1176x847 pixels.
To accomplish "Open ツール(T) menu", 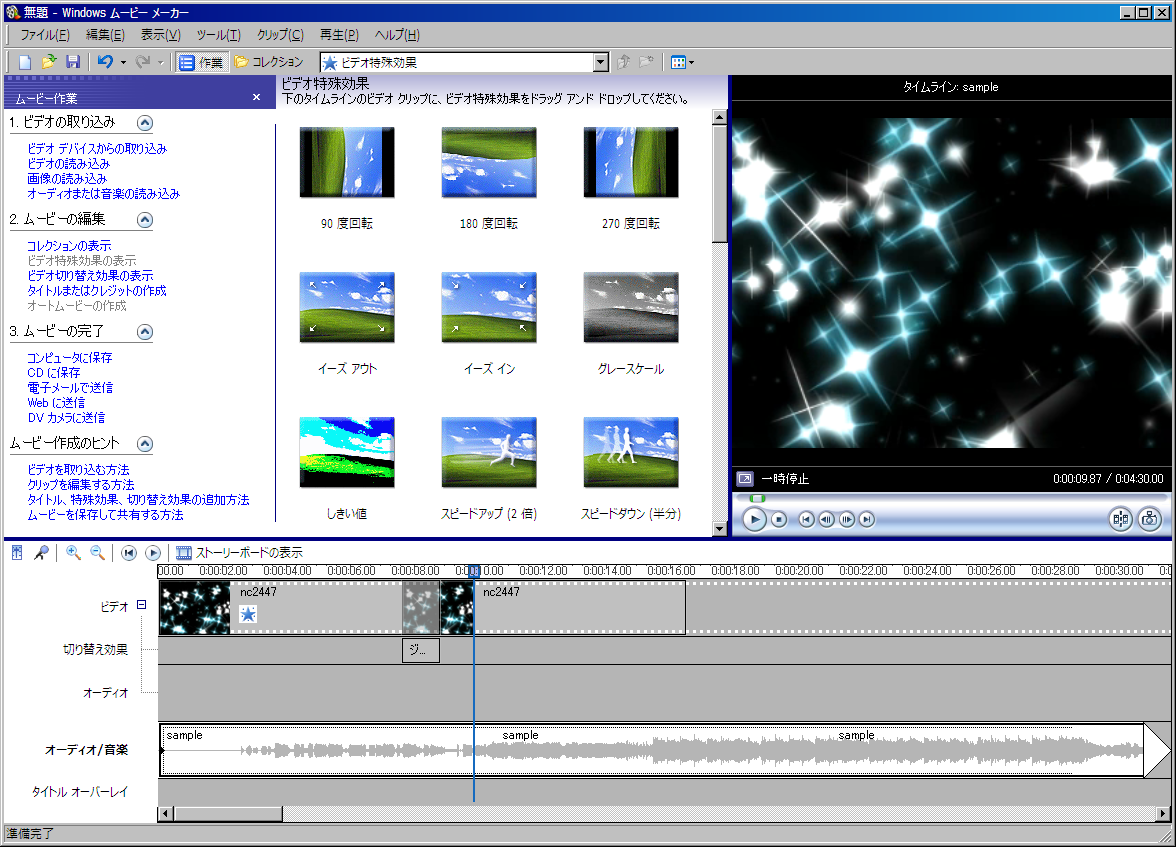I will pyautogui.click(x=218, y=35).
